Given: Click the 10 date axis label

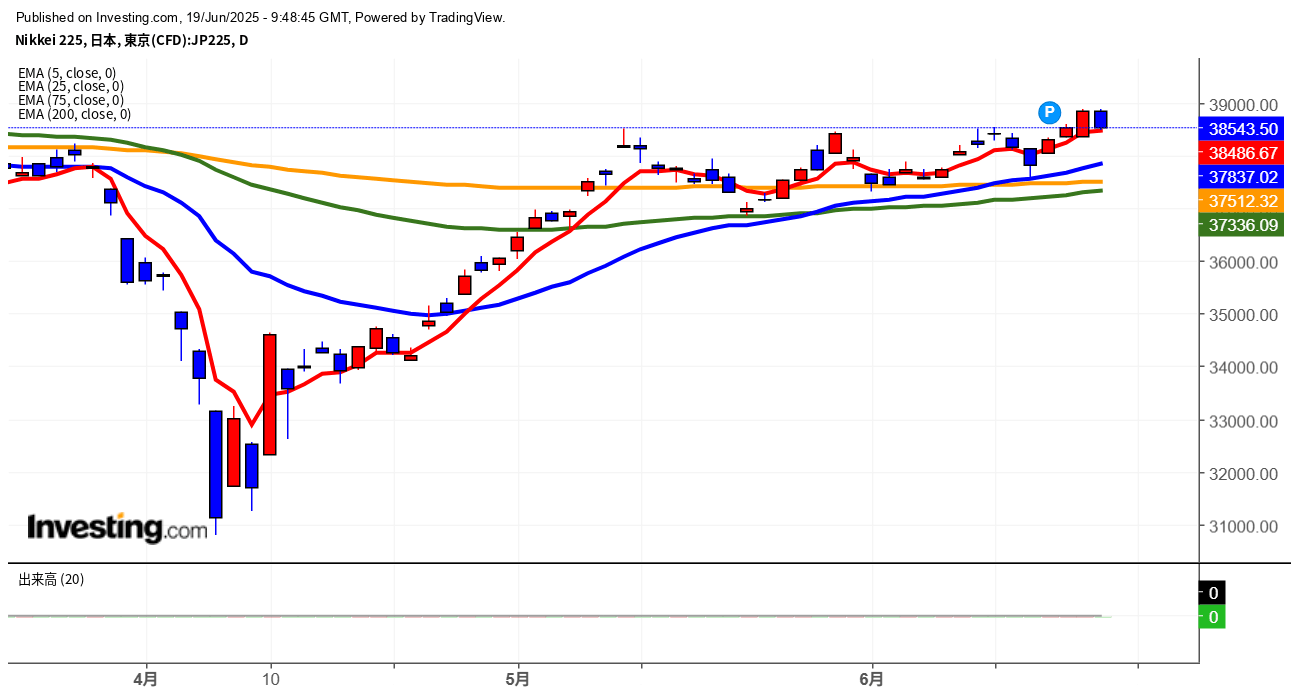Looking at the screenshot, I should (270, 679).
